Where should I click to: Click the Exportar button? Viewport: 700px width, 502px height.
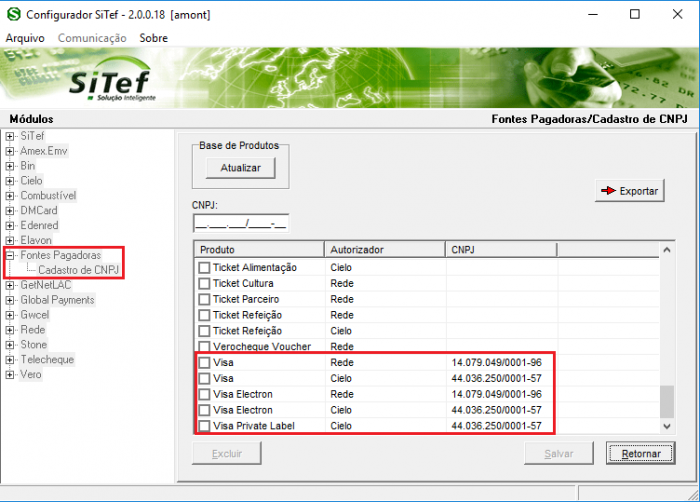click(630, 191)
